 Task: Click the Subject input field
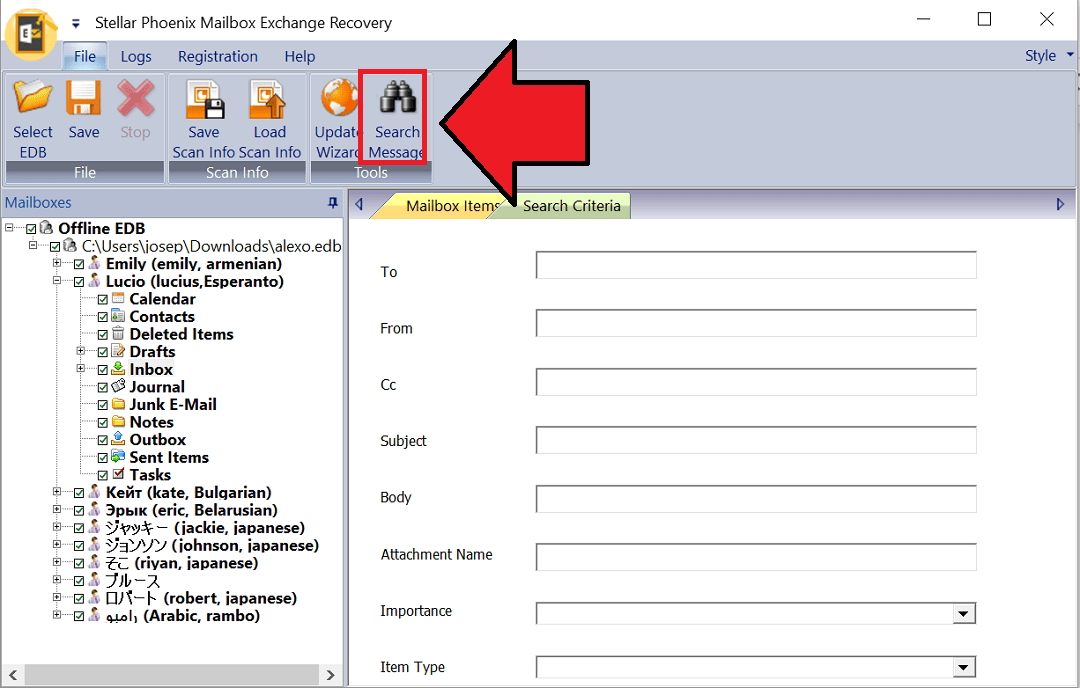pos(756,441)
